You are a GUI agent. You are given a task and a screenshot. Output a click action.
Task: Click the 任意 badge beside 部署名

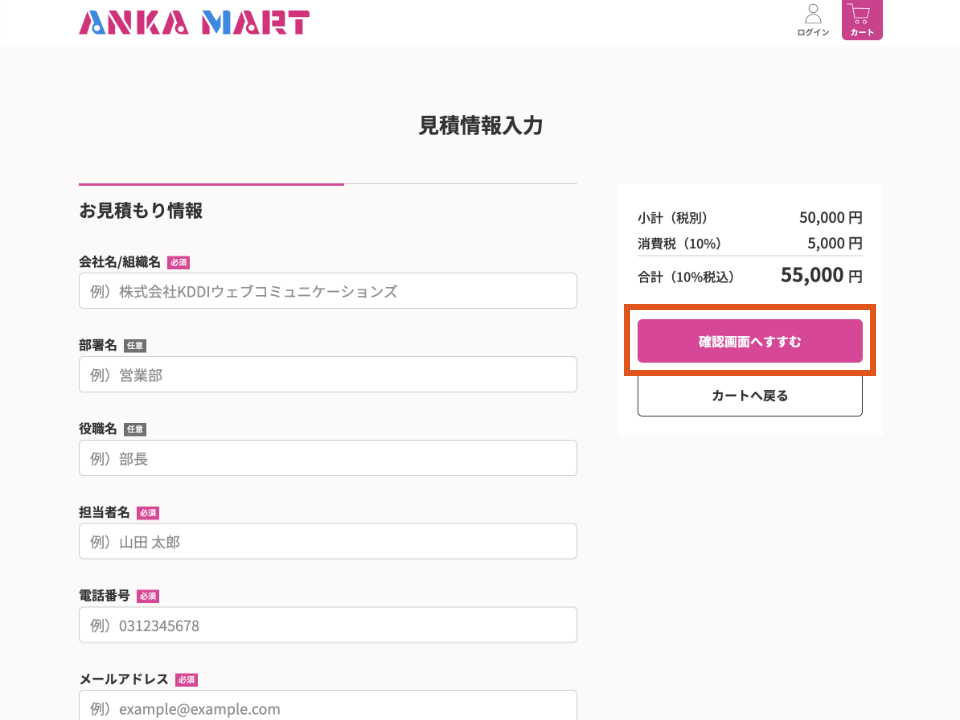coord(135,346)
